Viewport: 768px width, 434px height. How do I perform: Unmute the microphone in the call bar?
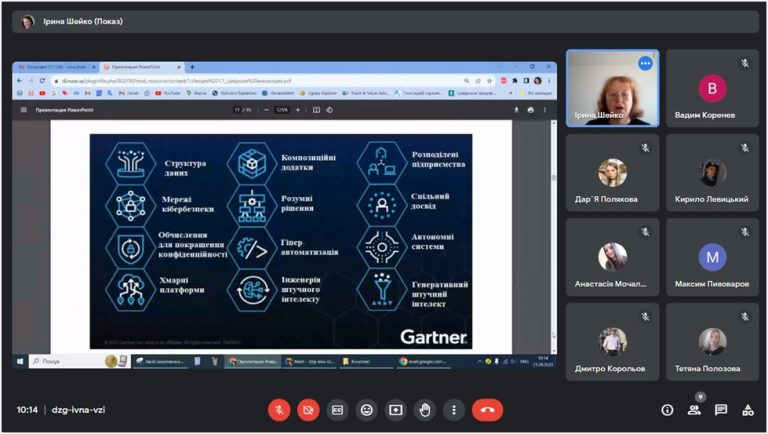tap(279, 410)
